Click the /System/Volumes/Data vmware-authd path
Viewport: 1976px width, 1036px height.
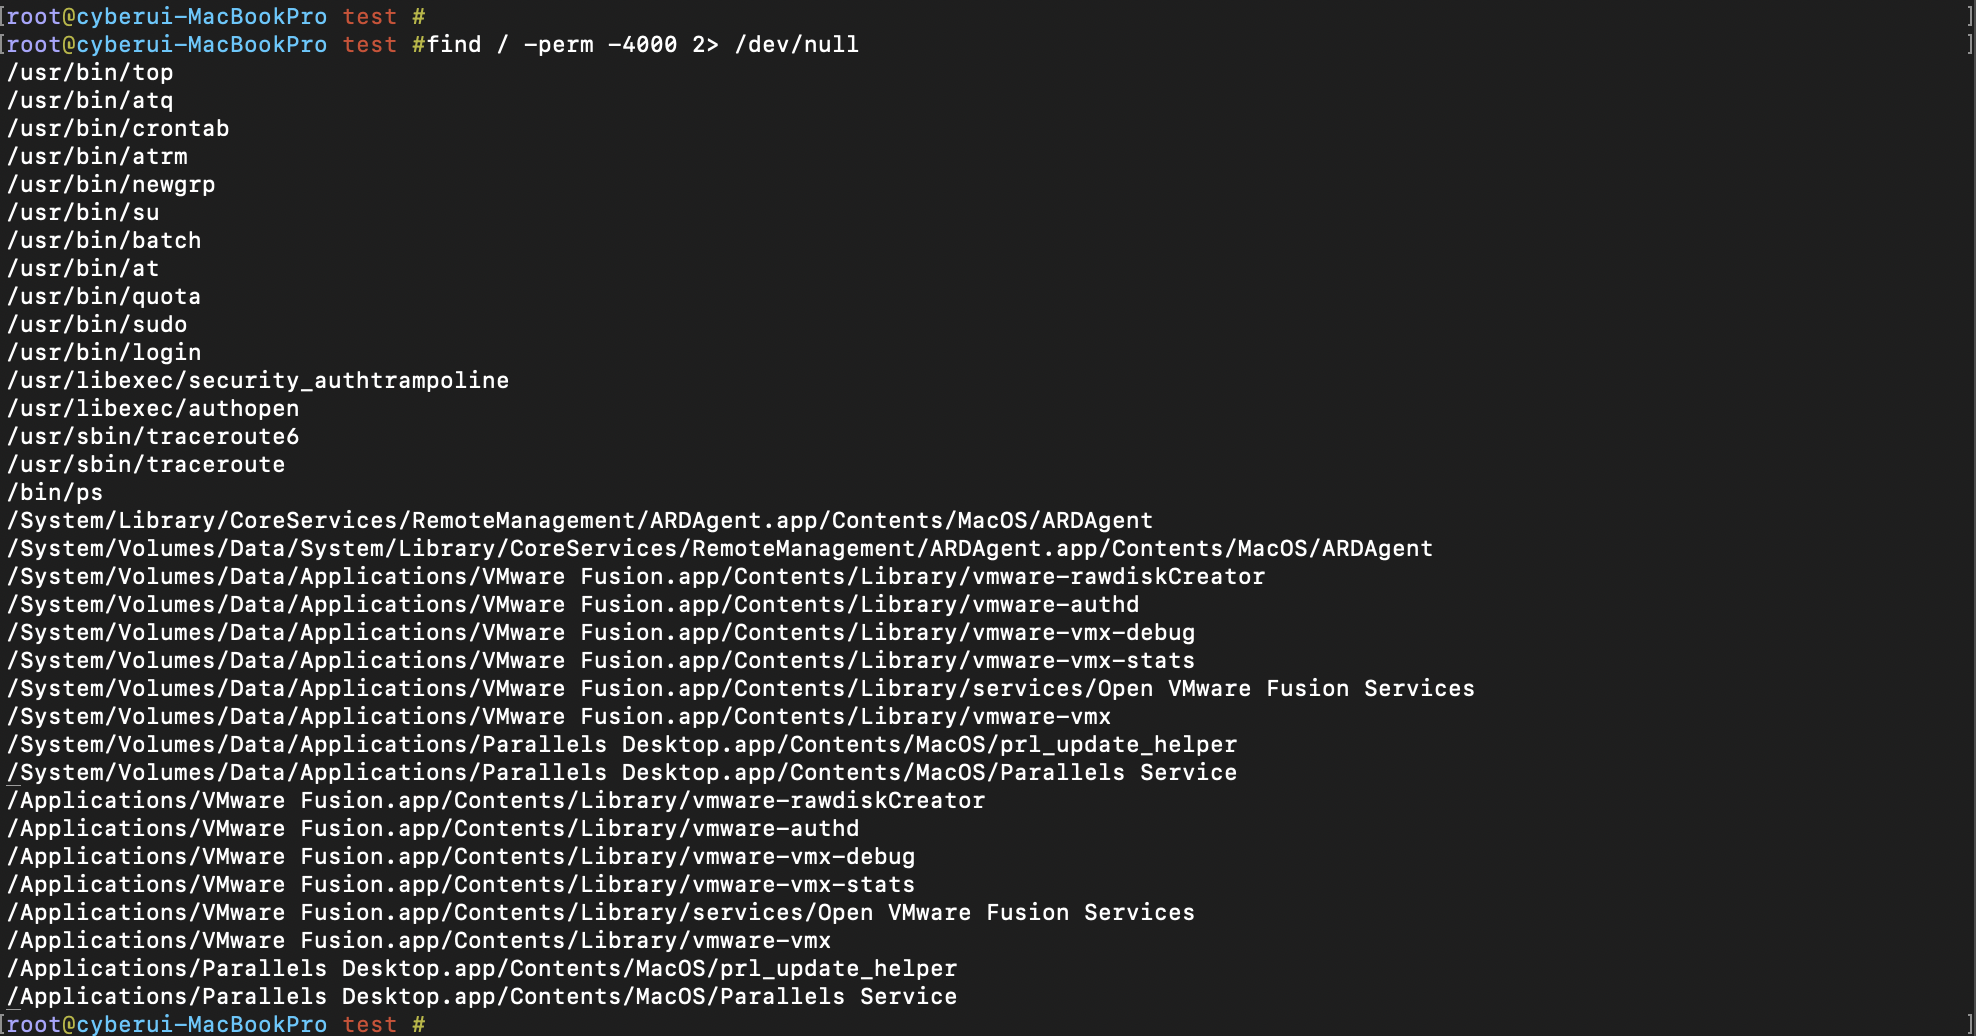573,605
